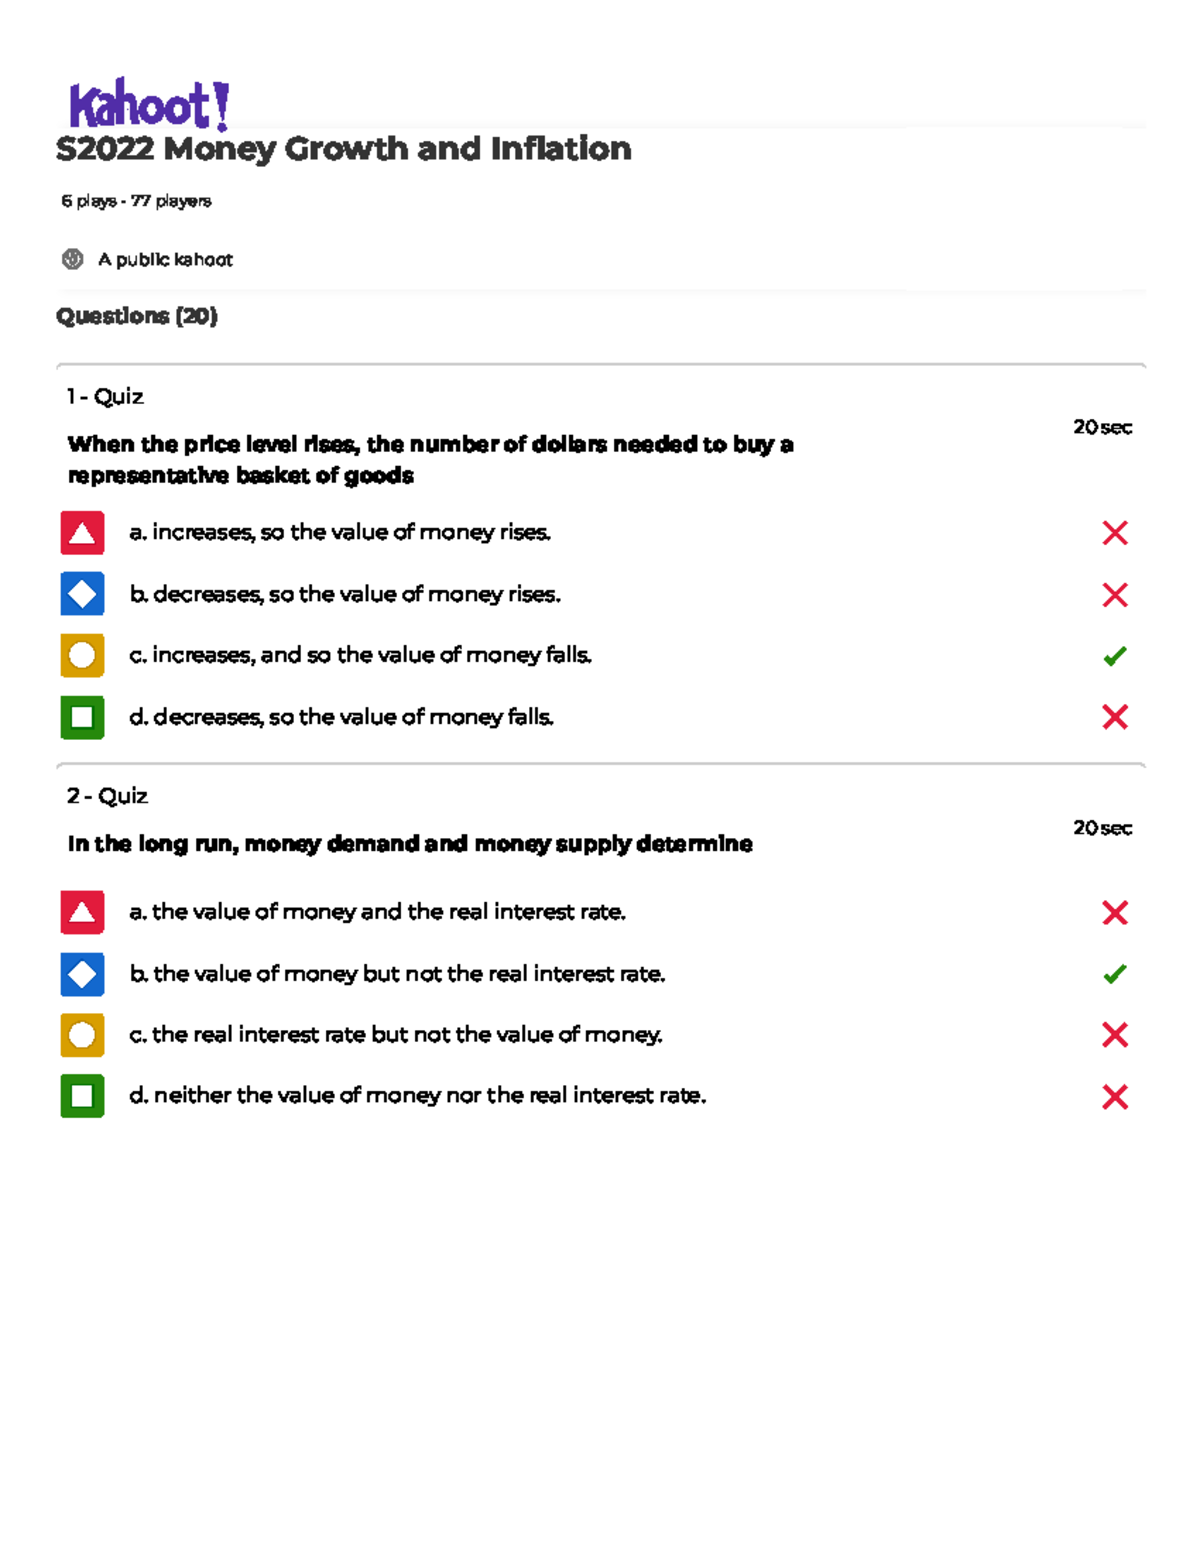The image size is (1200, 1554).
Task: Click 'S2022 Money Growth and Inflation' title
Action: tap(344, 149)
